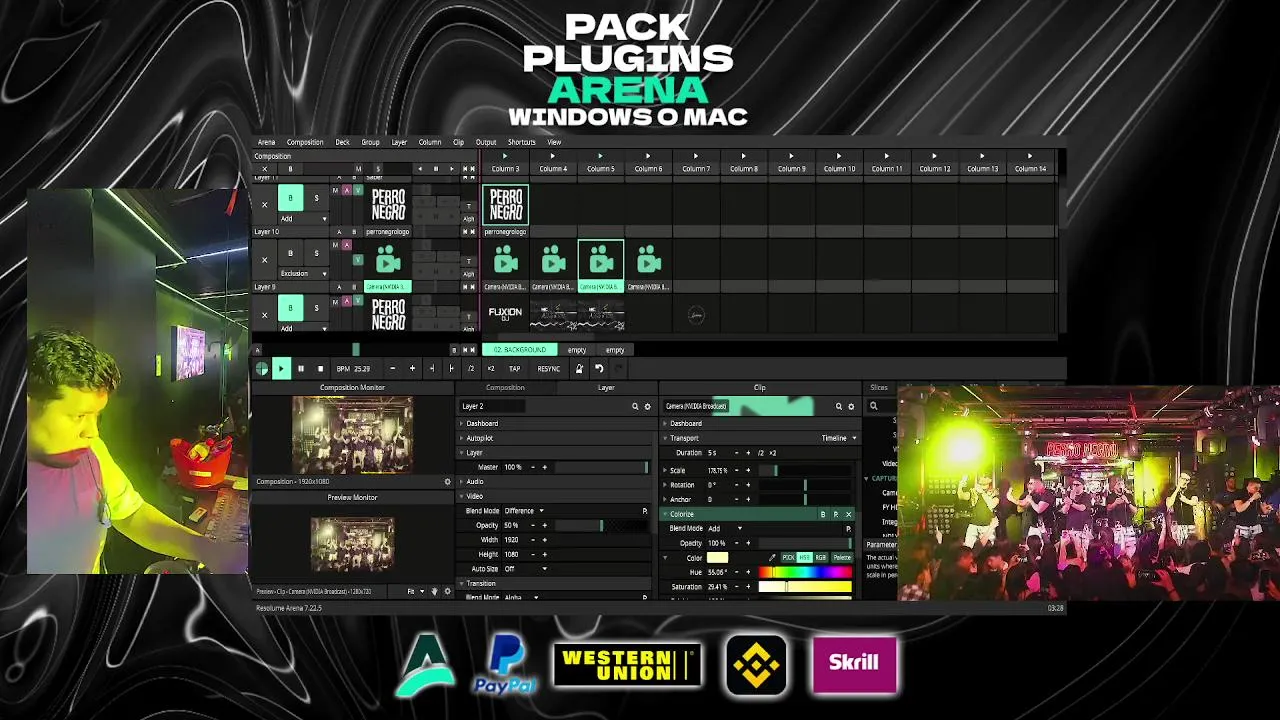Select the camera clip in Column 6

[649, 262]
